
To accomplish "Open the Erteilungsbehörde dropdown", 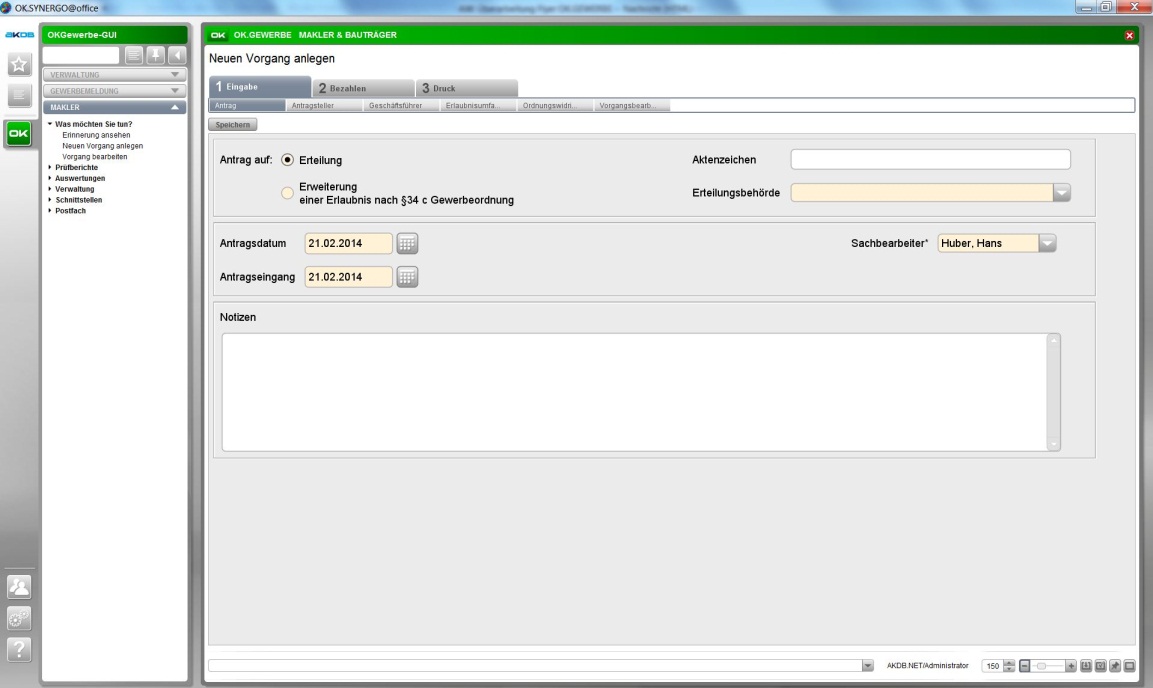I will tap(1061, 193).
